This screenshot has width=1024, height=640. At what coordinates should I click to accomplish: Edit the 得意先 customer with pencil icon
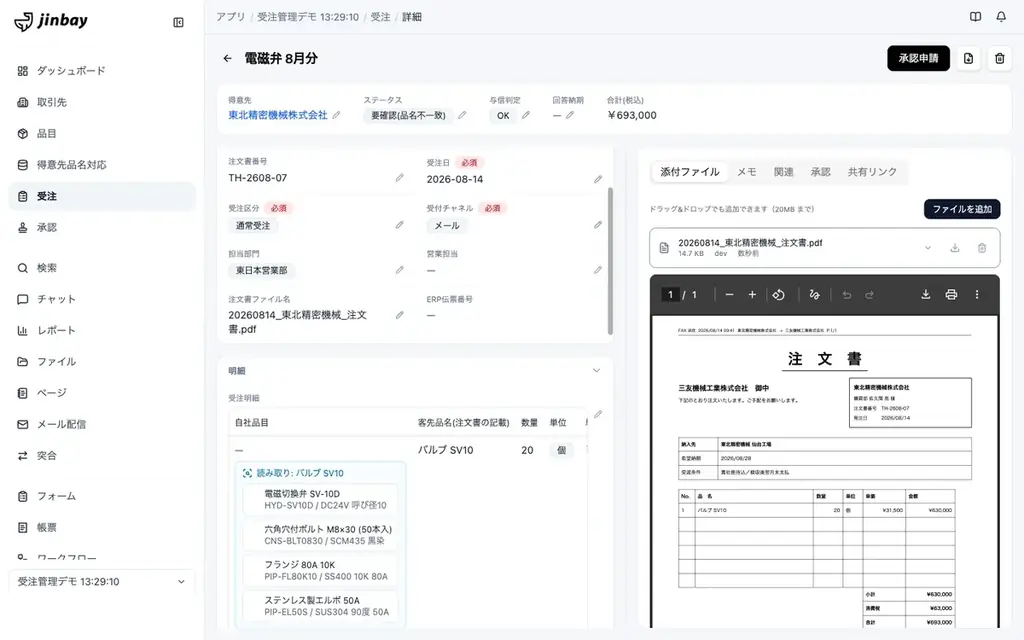click(336, 115)
